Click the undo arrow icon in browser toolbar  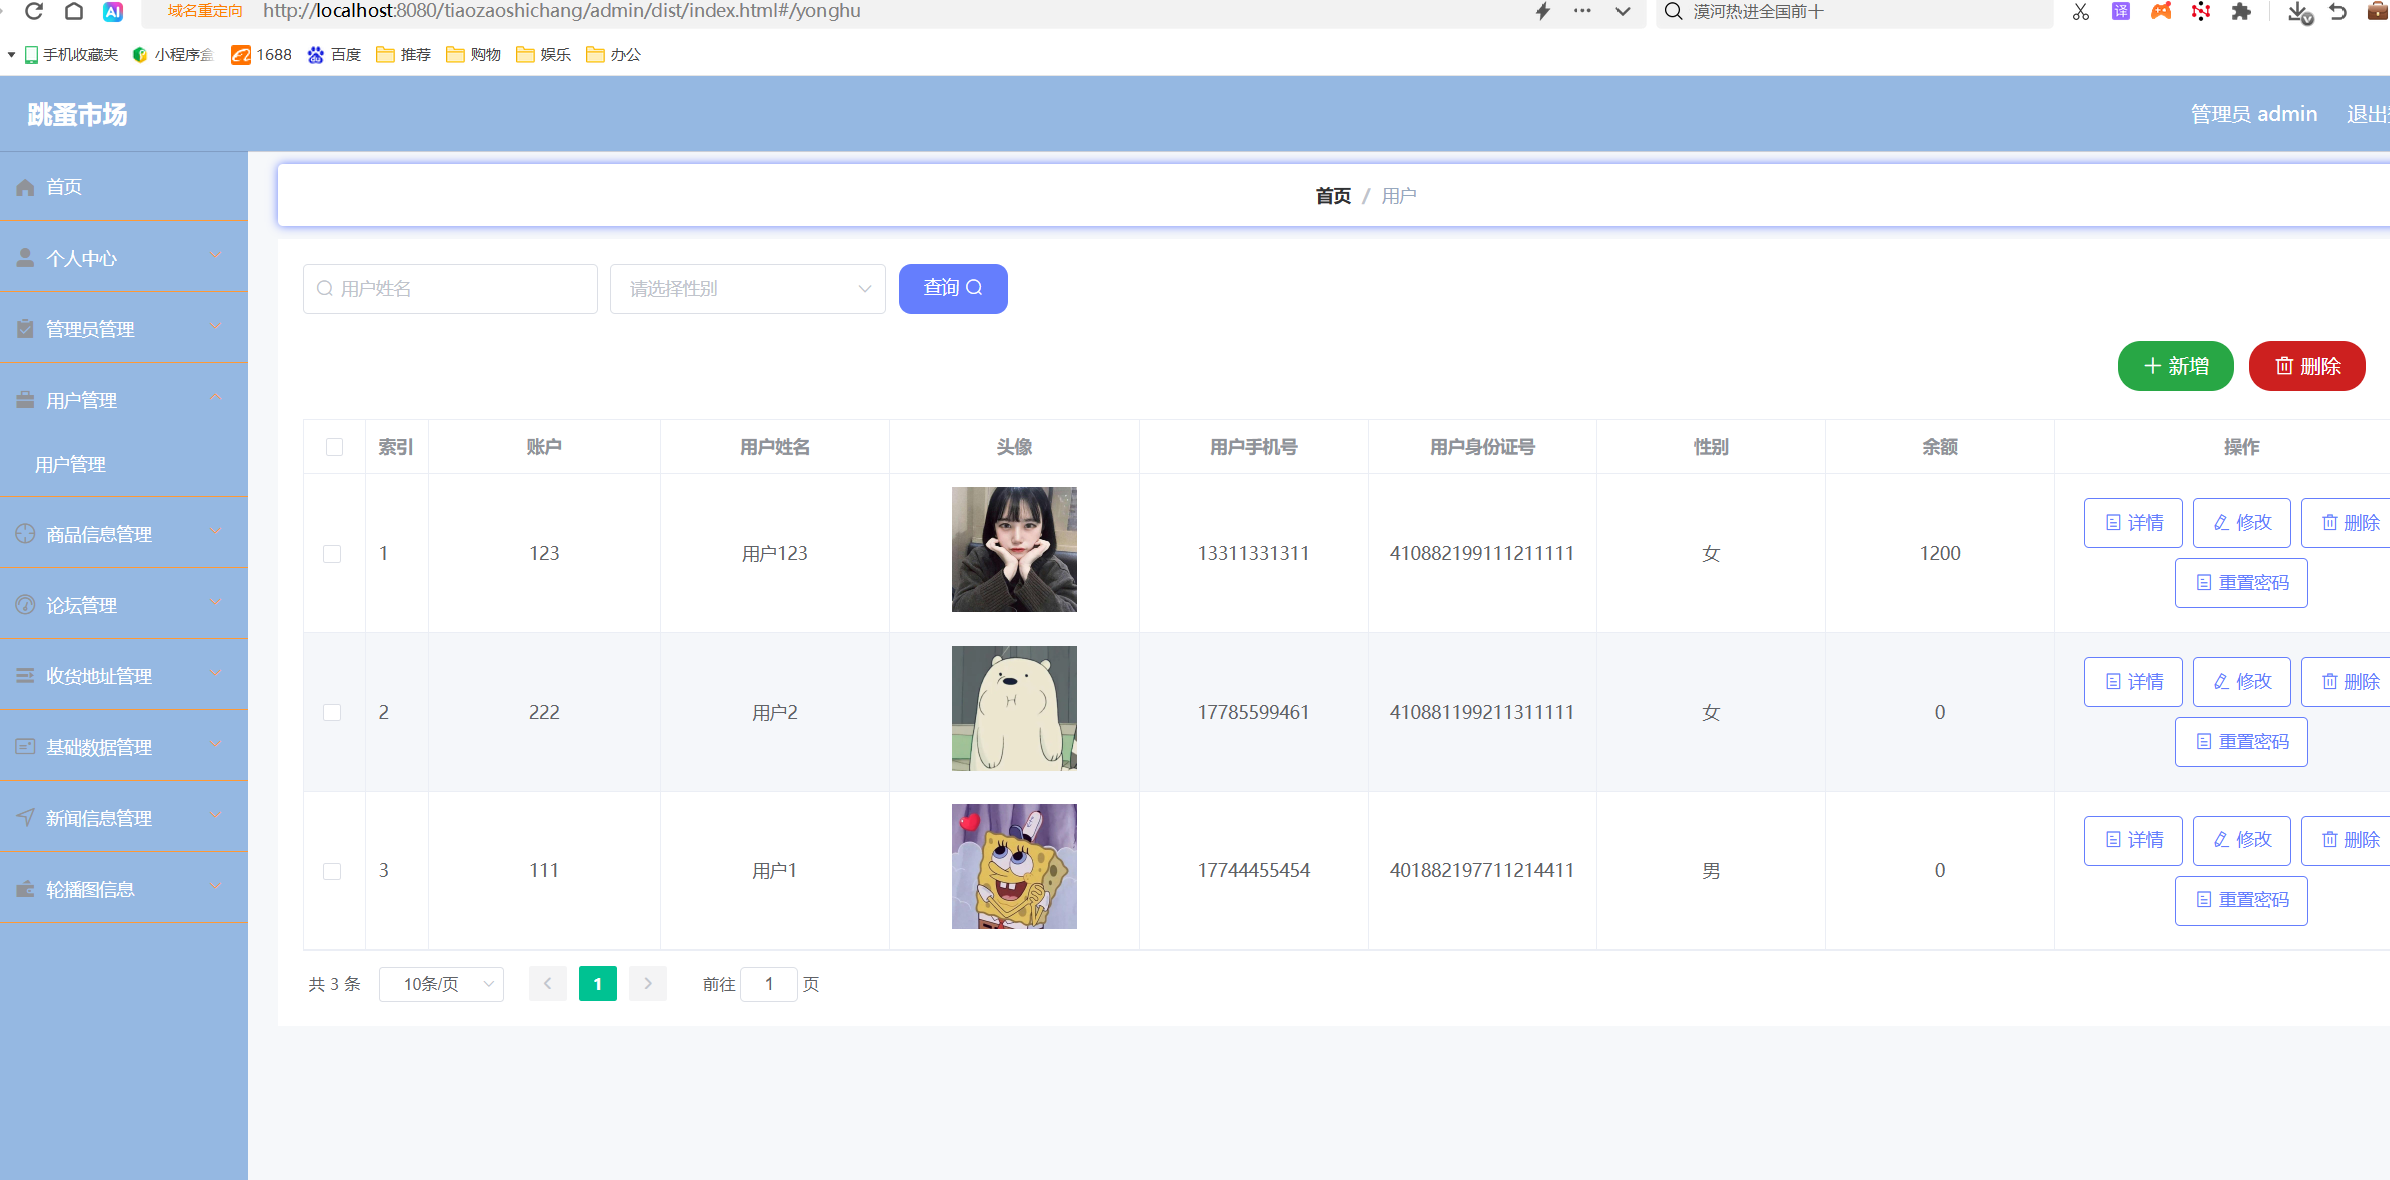click(x=2338, y=11)
